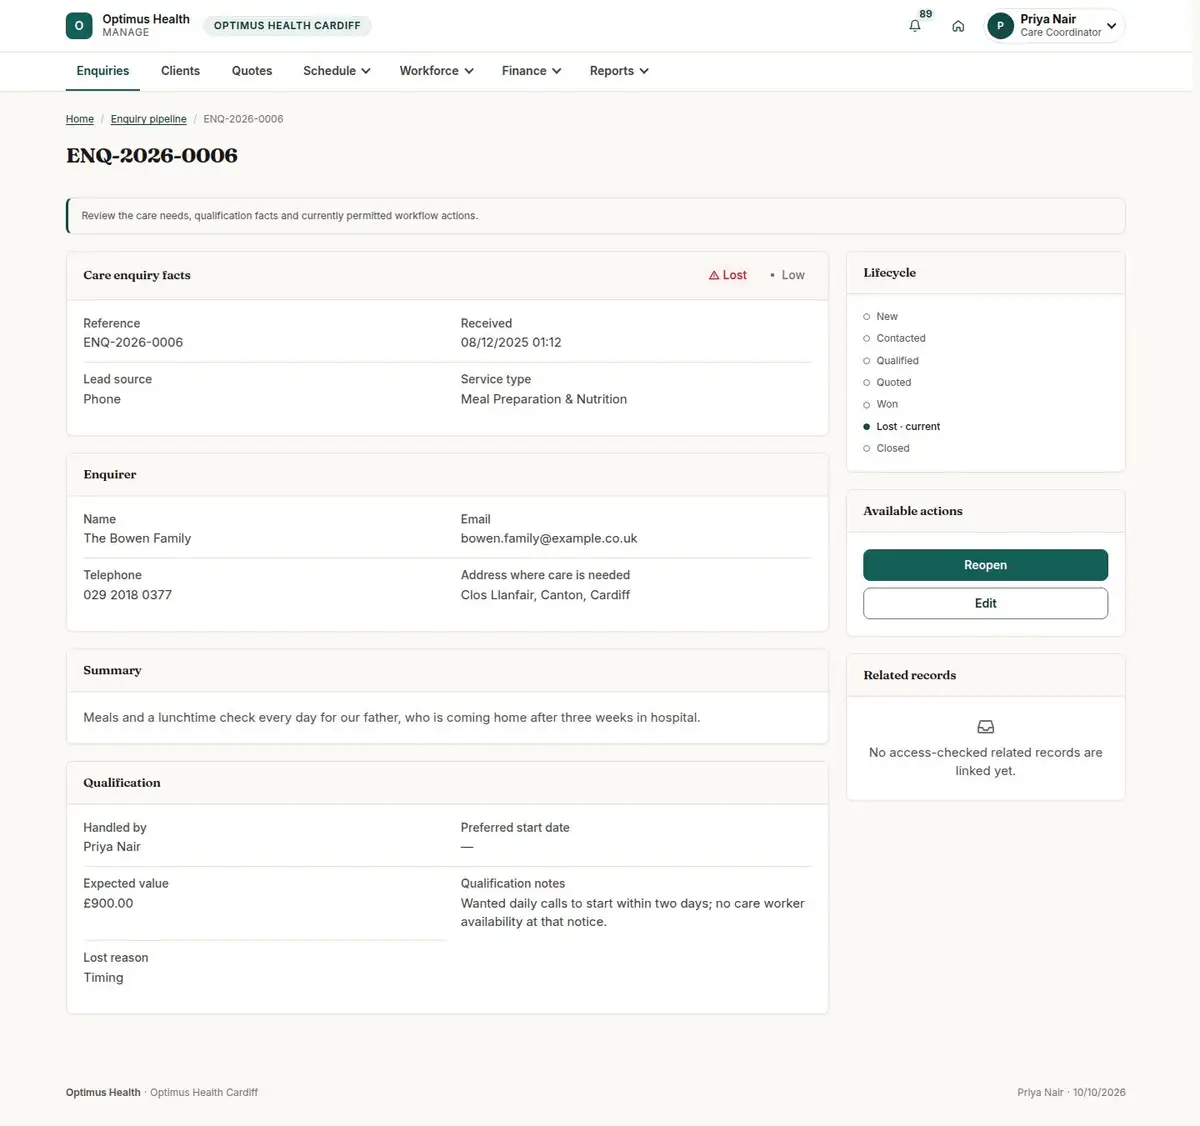Image resolution: width=1200 pixels, height=1126 pixels.
Task: Click the received date 08/12/2025 01:12
Action: click(x=511, y=342)
